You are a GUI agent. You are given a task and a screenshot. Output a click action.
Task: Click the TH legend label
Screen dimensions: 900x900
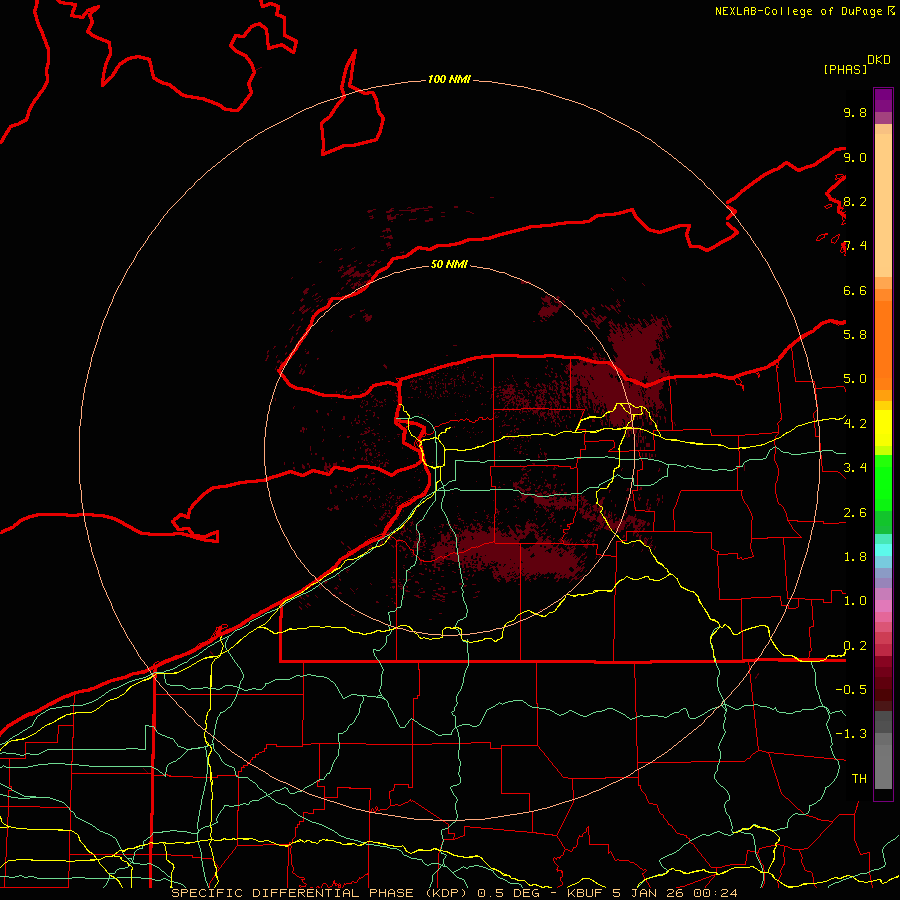tap(859, 778)
